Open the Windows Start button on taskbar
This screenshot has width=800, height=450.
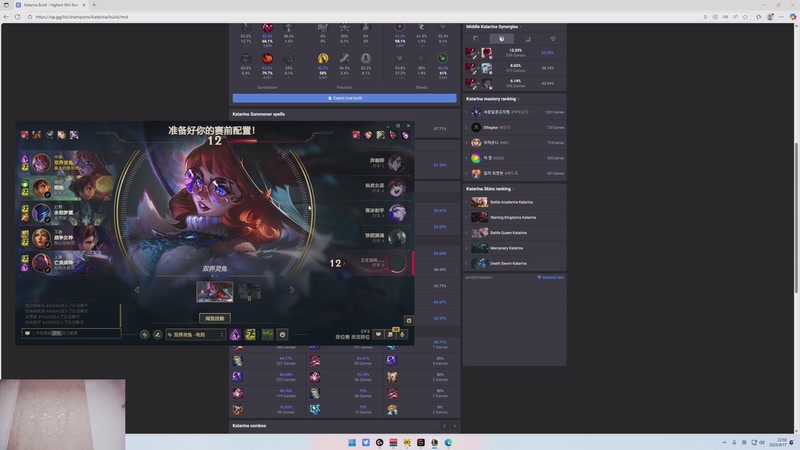352,442
